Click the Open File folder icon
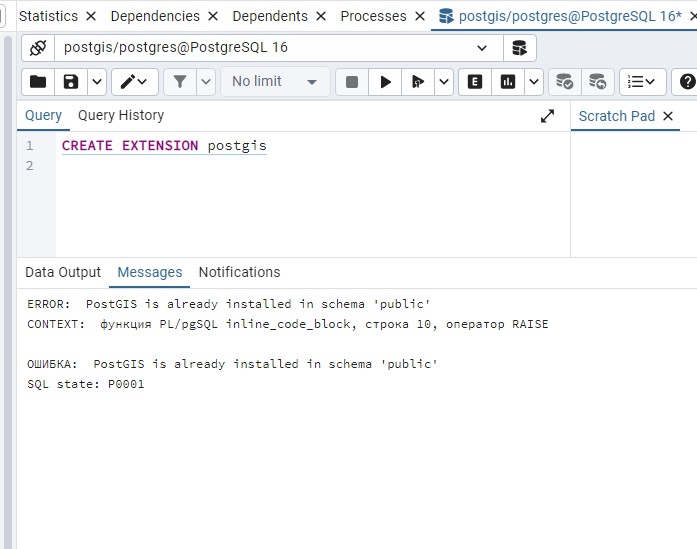697x549 pixels. (x=38, y=82)
